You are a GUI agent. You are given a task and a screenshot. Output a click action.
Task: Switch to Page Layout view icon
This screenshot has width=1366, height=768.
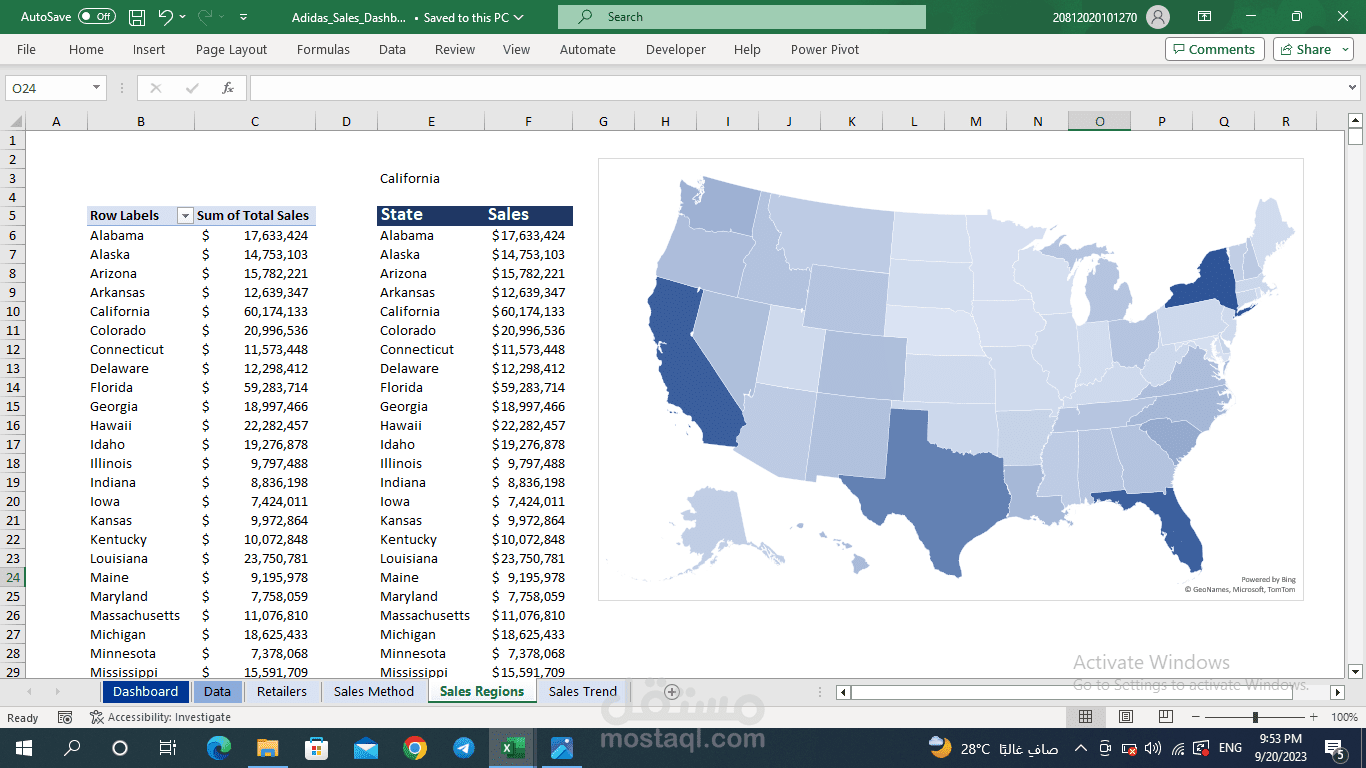(x=1126, y=717)
